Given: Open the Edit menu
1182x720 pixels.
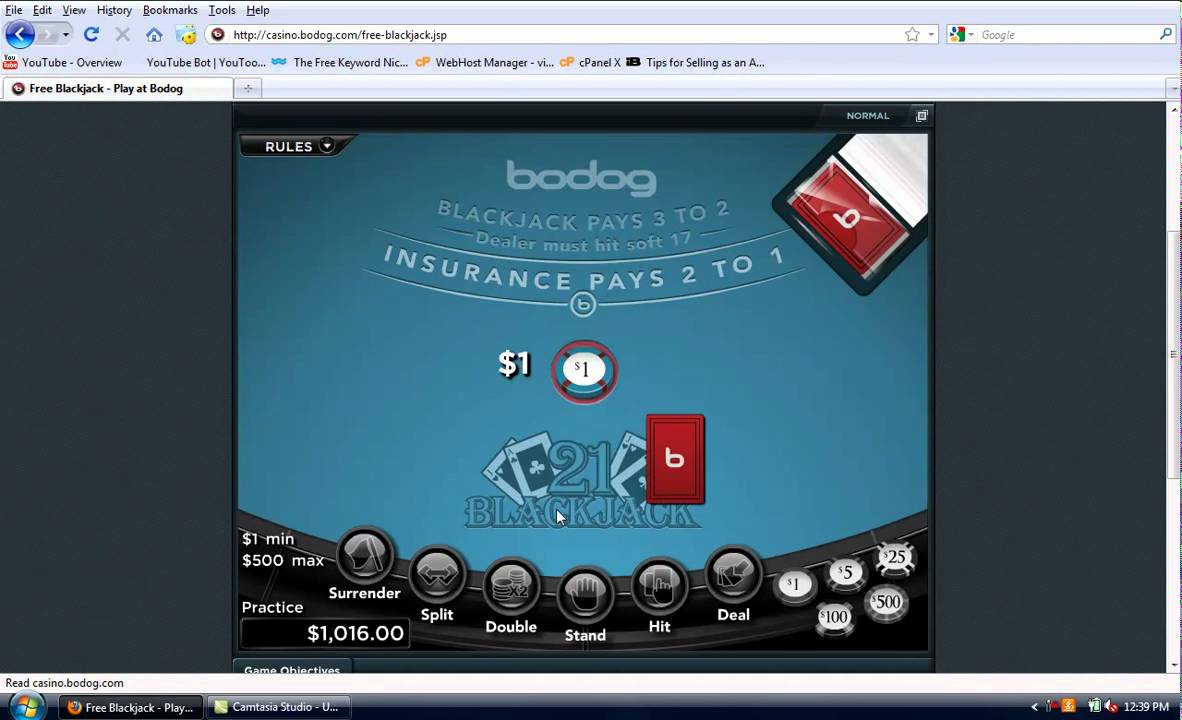Looking at the screenshot, I should coord(42,10).
